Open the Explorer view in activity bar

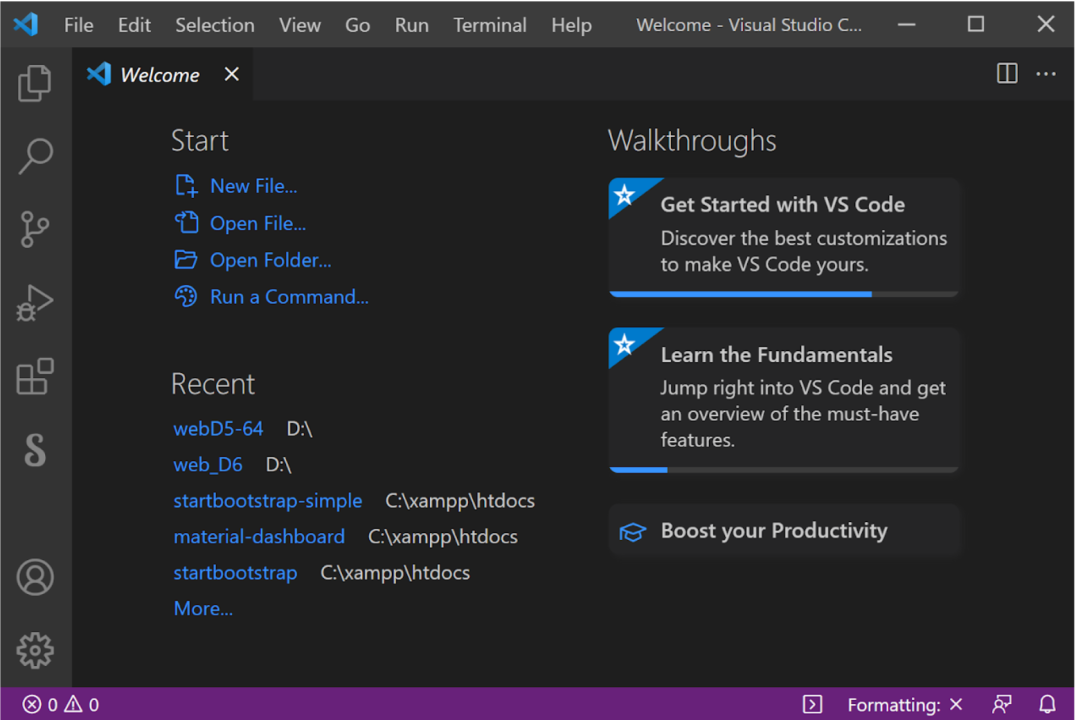click(x=35, y=83)
